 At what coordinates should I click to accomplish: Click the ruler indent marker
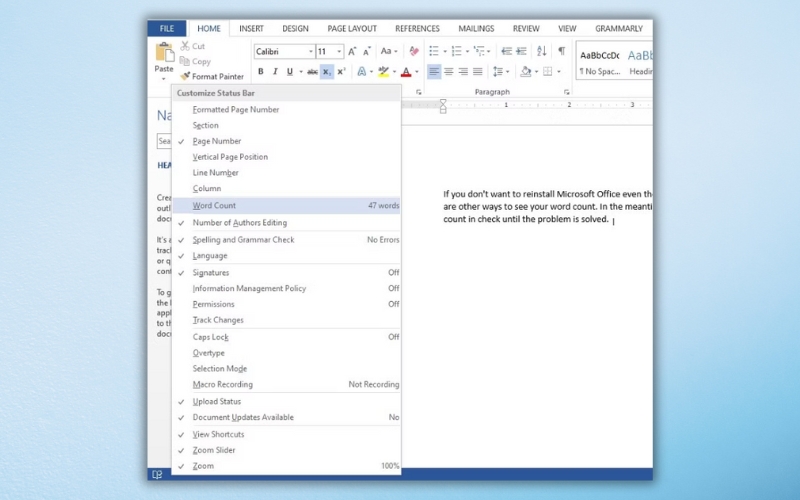point(443,106)
